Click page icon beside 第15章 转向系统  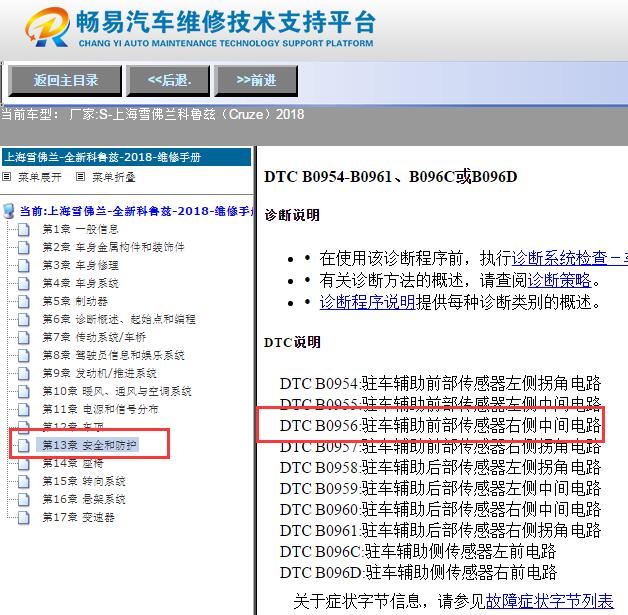coord(24,482)
